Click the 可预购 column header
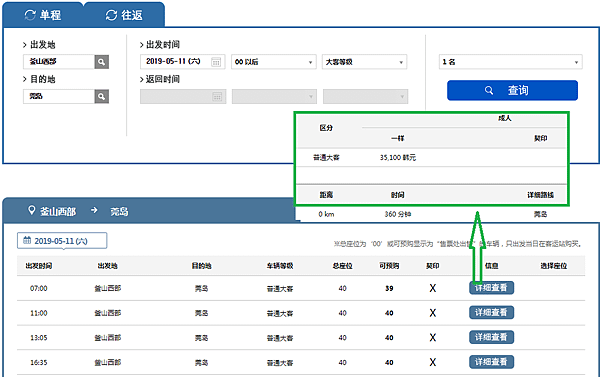 389,266
